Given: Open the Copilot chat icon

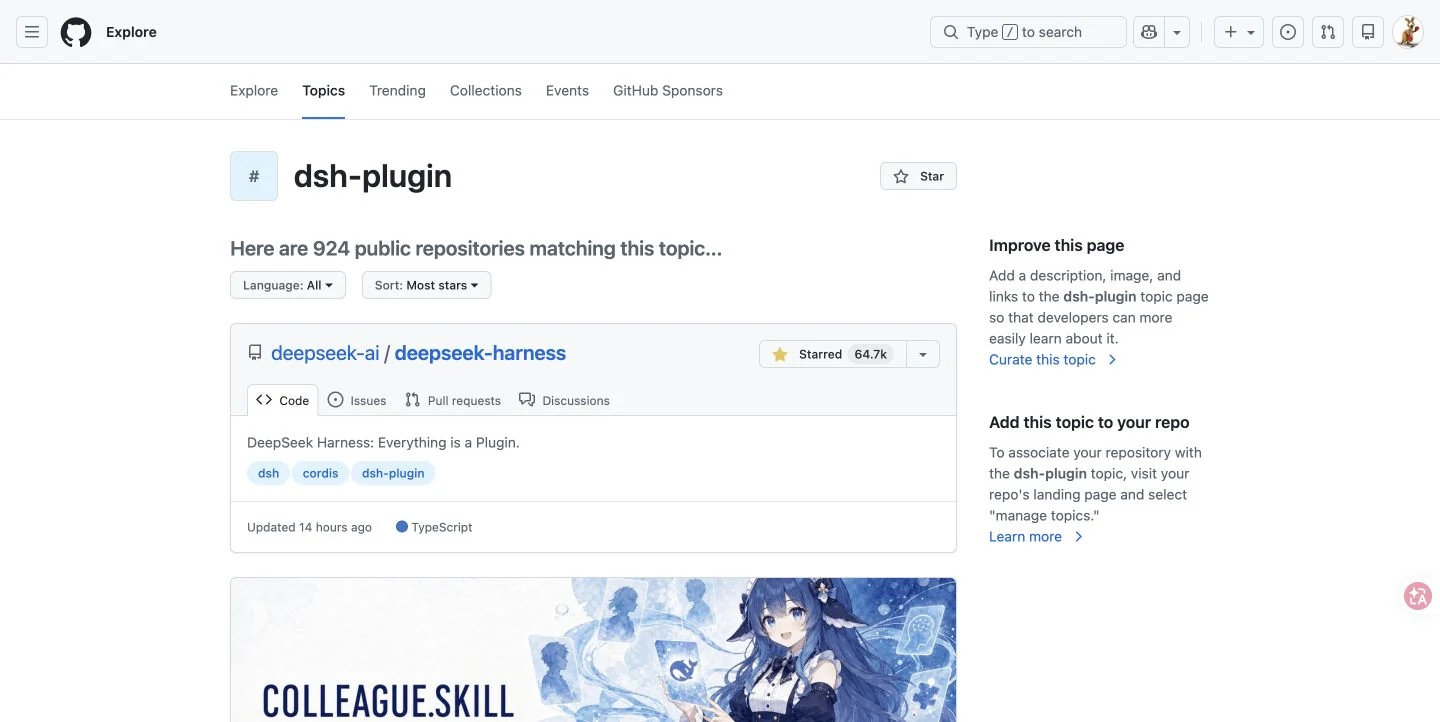Looking at the screenshot, I should (x=1149, y=32).
